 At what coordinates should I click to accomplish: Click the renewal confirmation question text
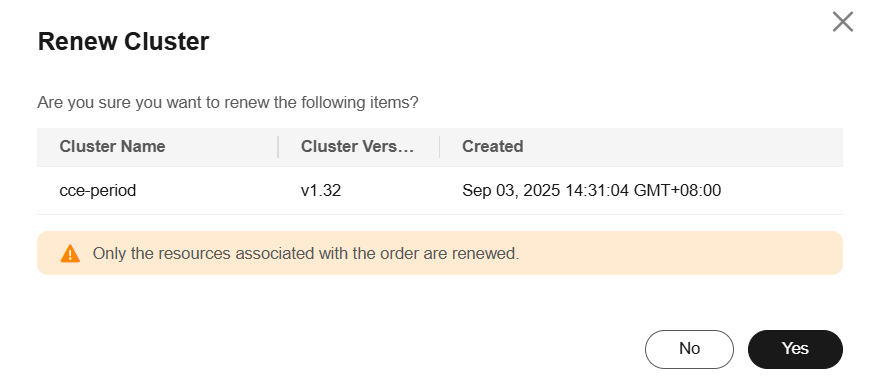point(228,102)
